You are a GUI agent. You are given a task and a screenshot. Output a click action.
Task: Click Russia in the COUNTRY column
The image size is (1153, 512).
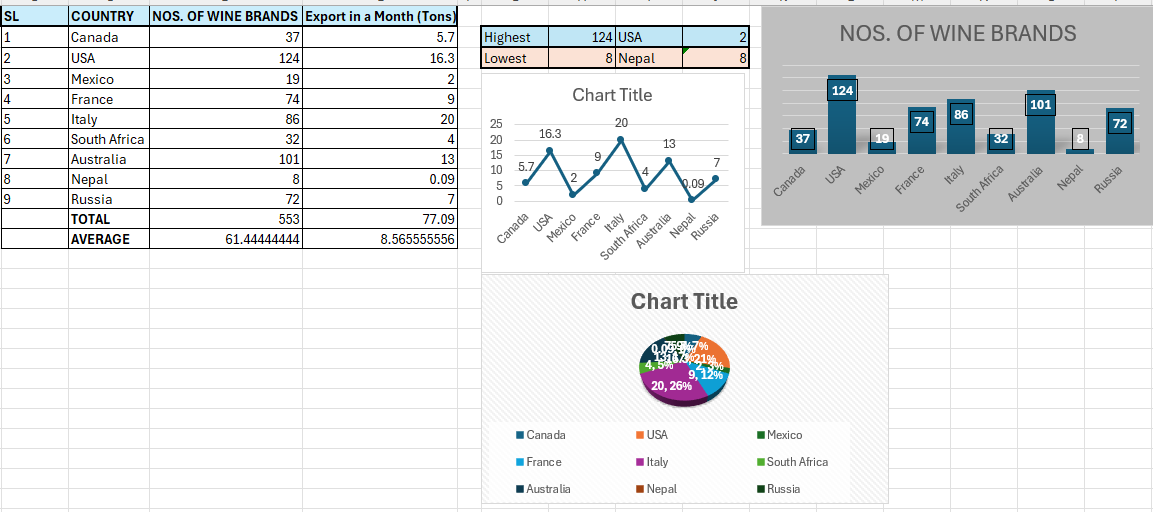[x=109, y=199]
